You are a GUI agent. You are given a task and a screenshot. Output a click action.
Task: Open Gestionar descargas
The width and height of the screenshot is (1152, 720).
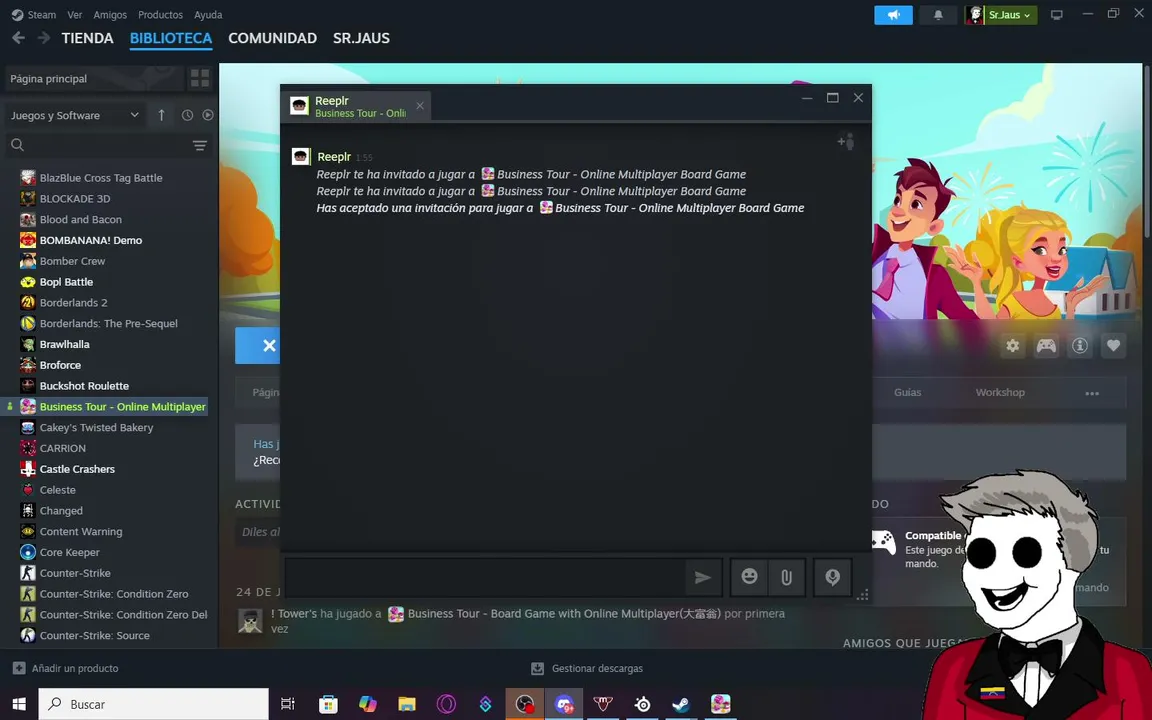pyautogui.click(x=587, y=669)
